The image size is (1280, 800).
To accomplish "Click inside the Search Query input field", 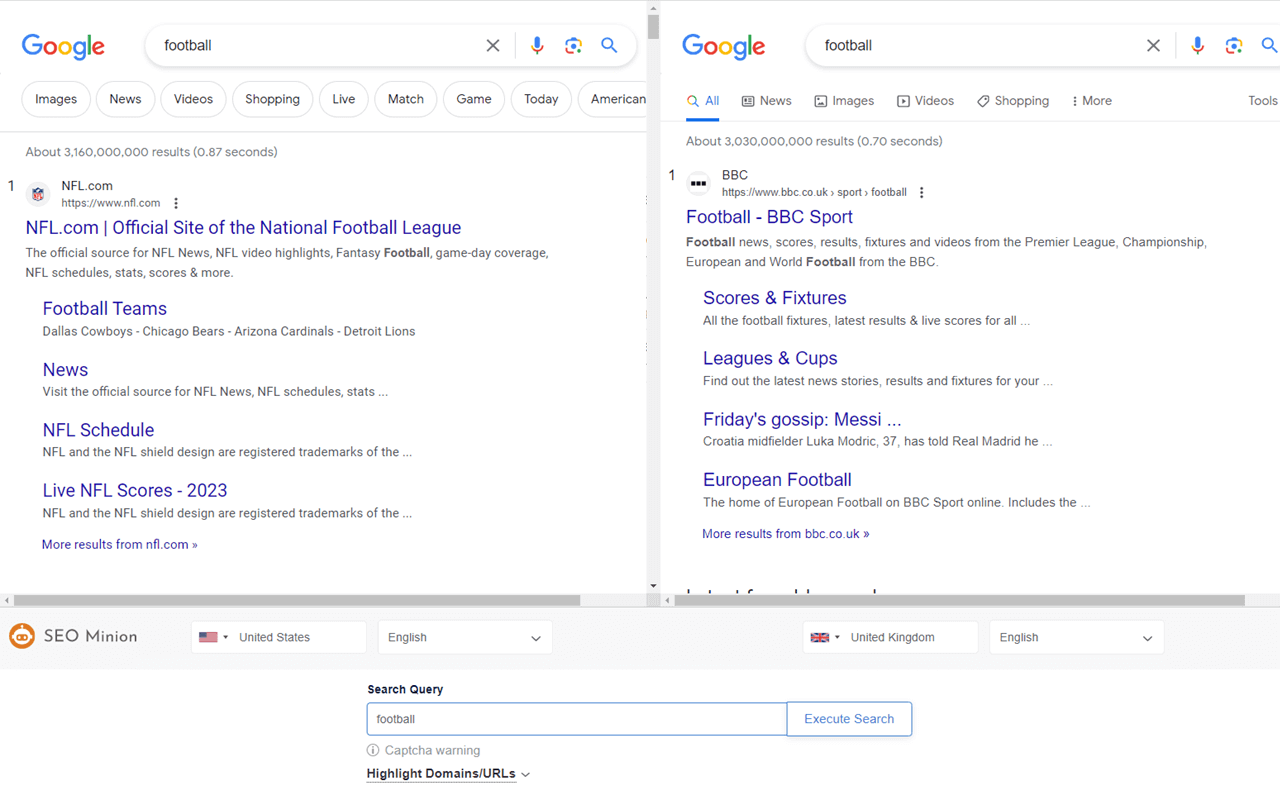I will coord(576,718).
